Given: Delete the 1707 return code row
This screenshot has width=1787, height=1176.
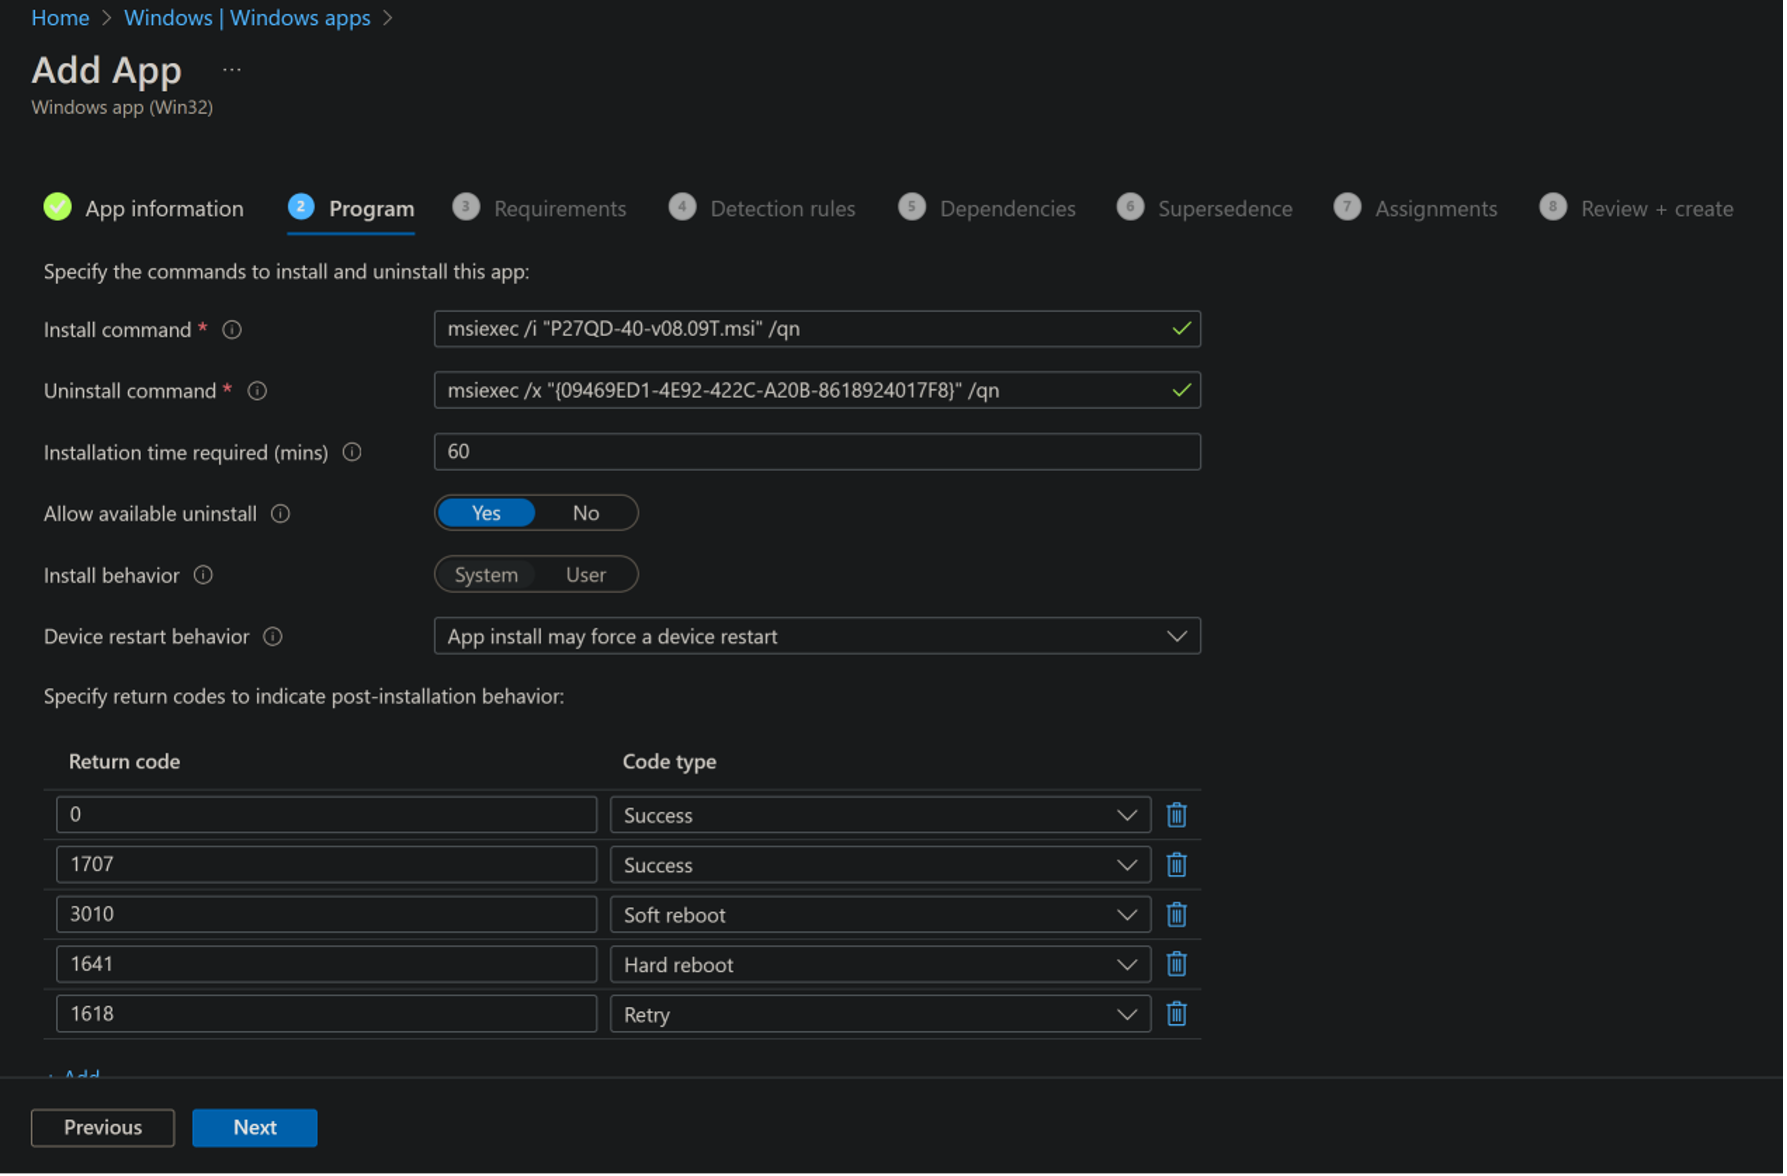Looking at the screenshot, I should (1176, 865).
